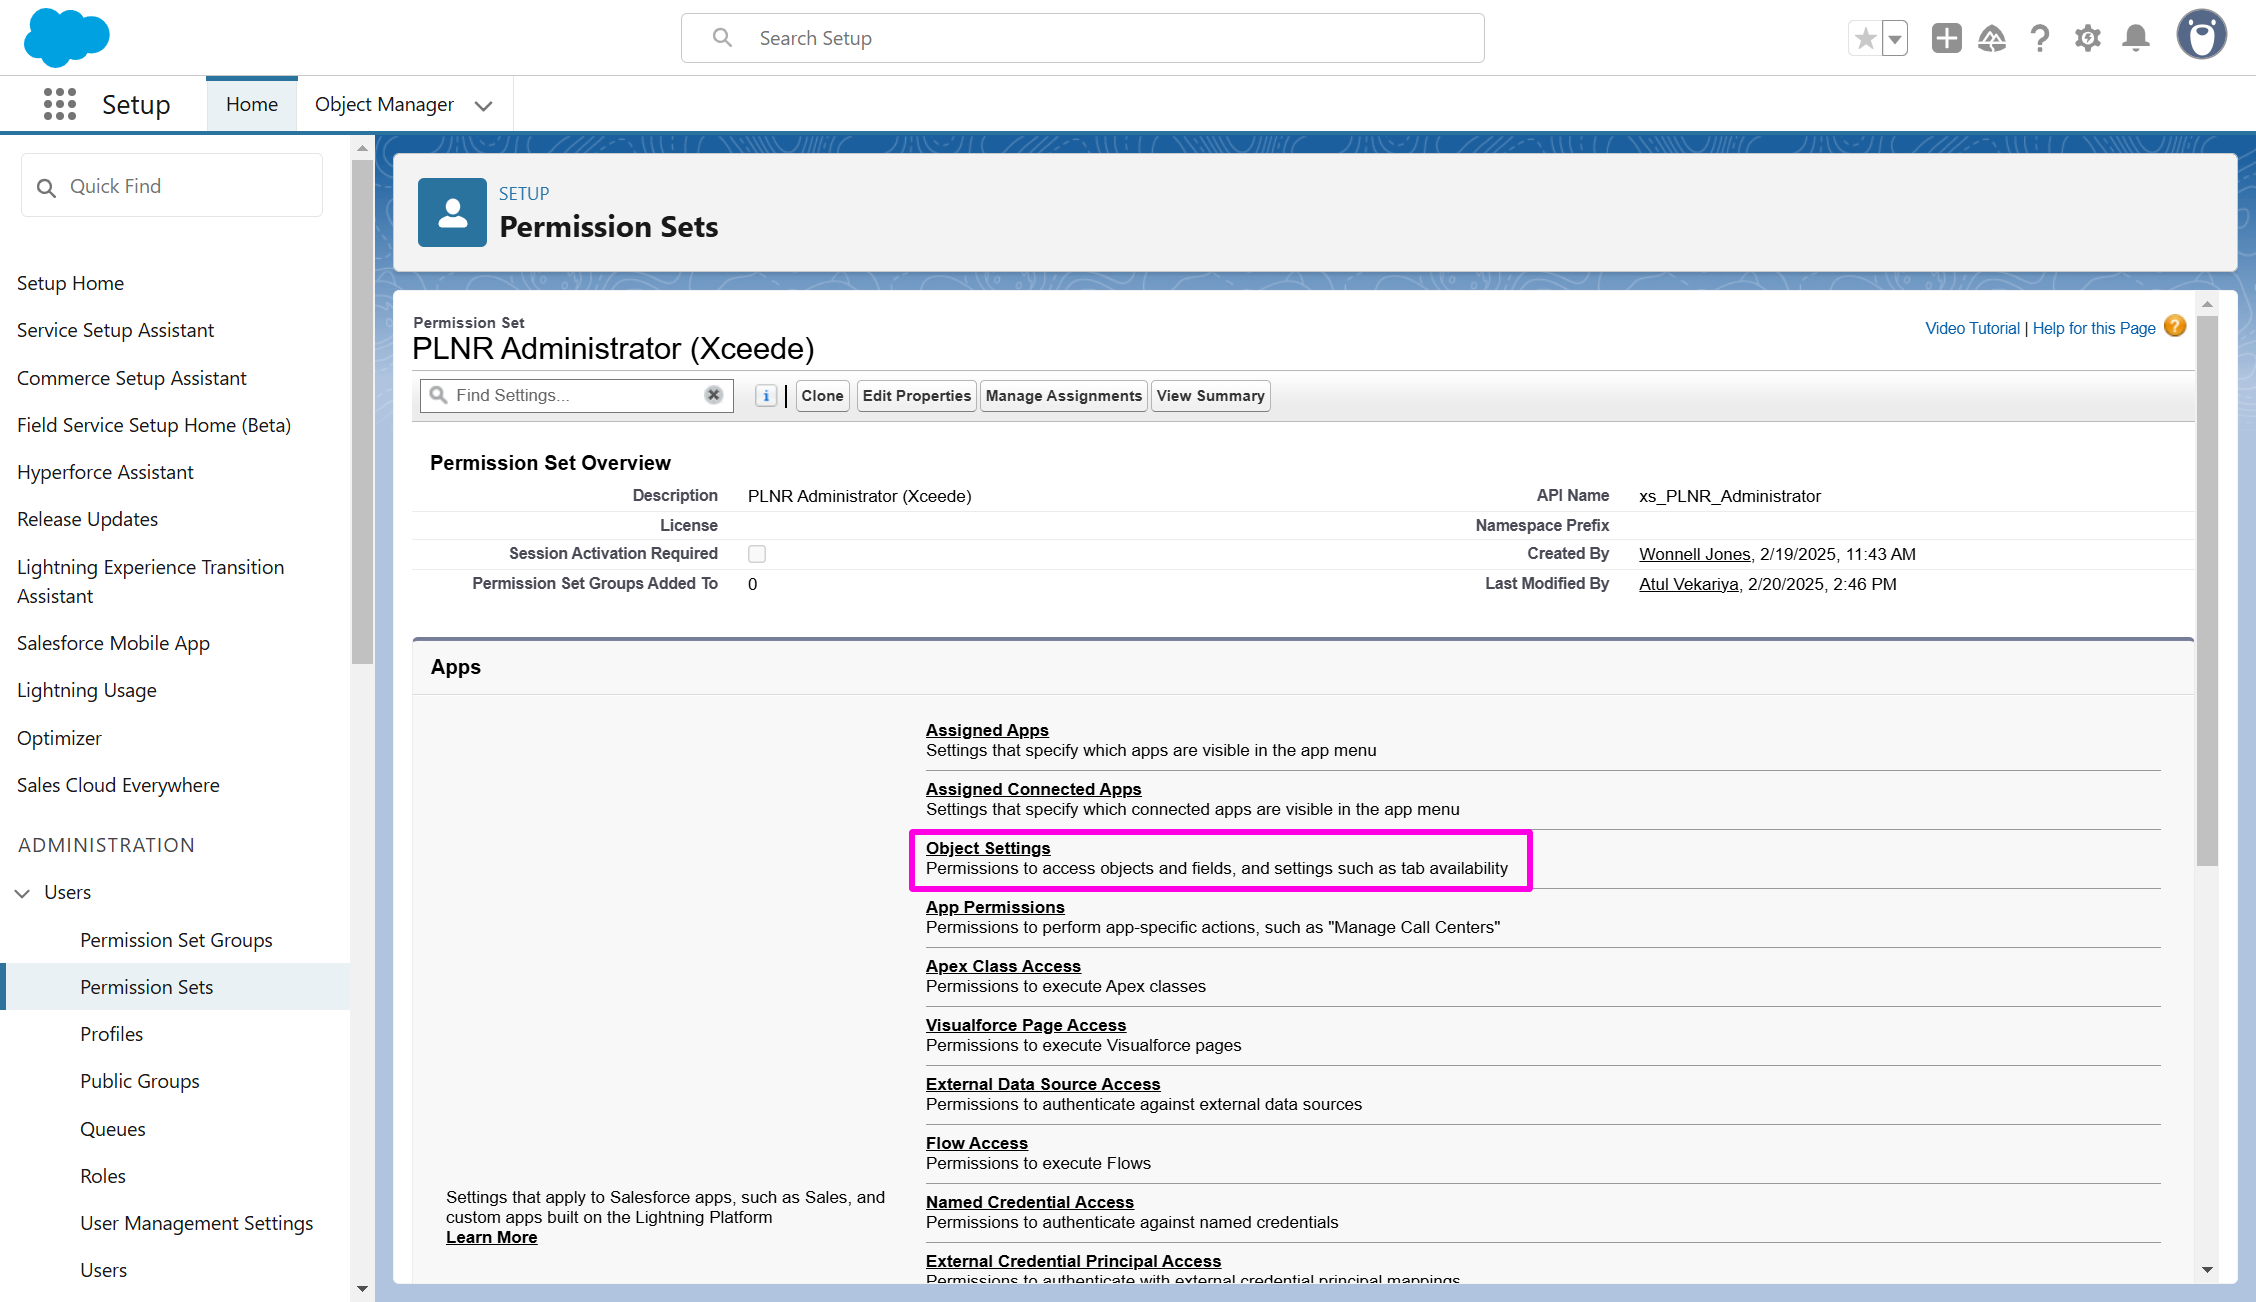Open the global actions plus icon
The image size is (2256, 1302).
coord(1946,39)
